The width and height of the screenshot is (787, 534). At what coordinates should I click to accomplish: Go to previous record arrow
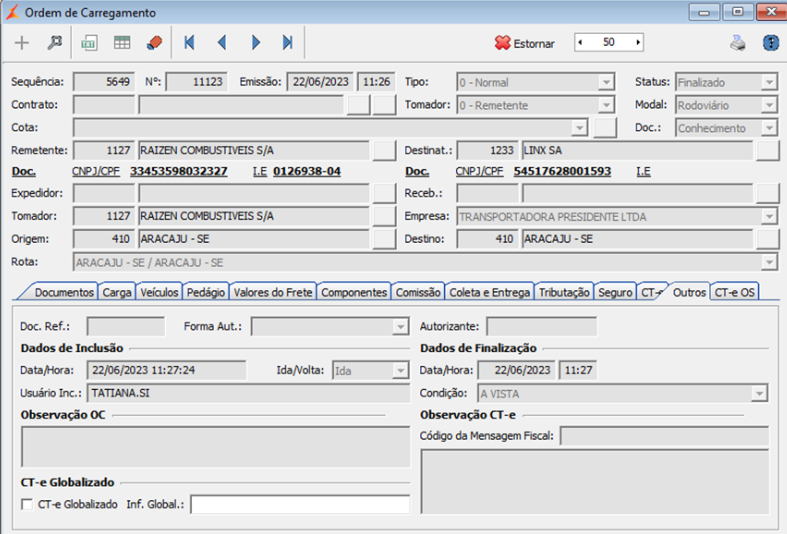222,43
